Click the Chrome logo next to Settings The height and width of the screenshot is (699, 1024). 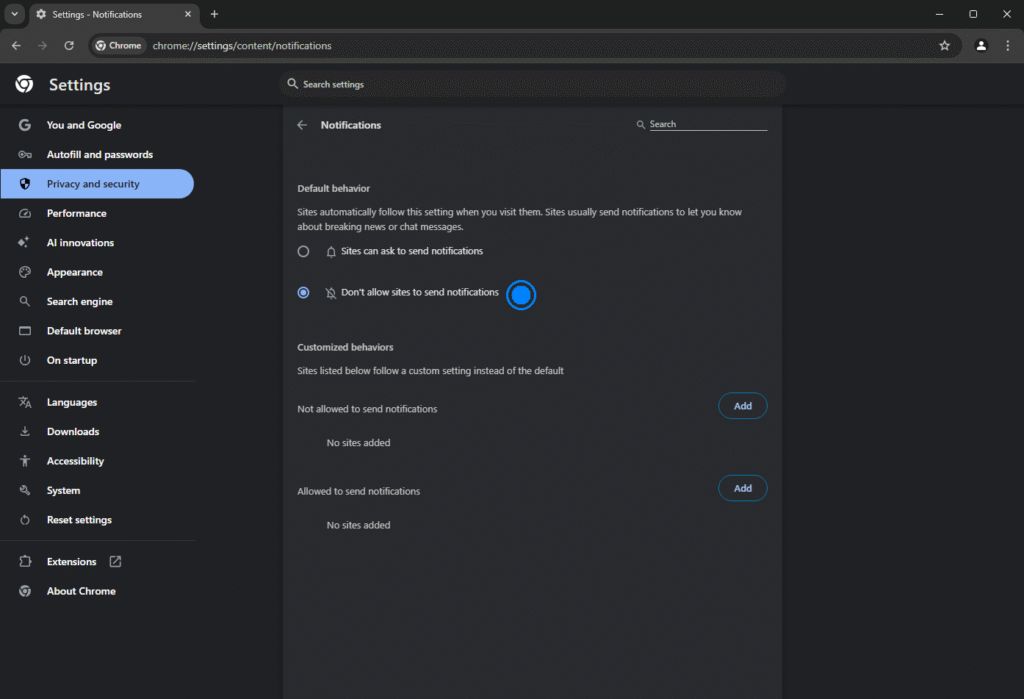pyautogui.click(x=25, y=85)
